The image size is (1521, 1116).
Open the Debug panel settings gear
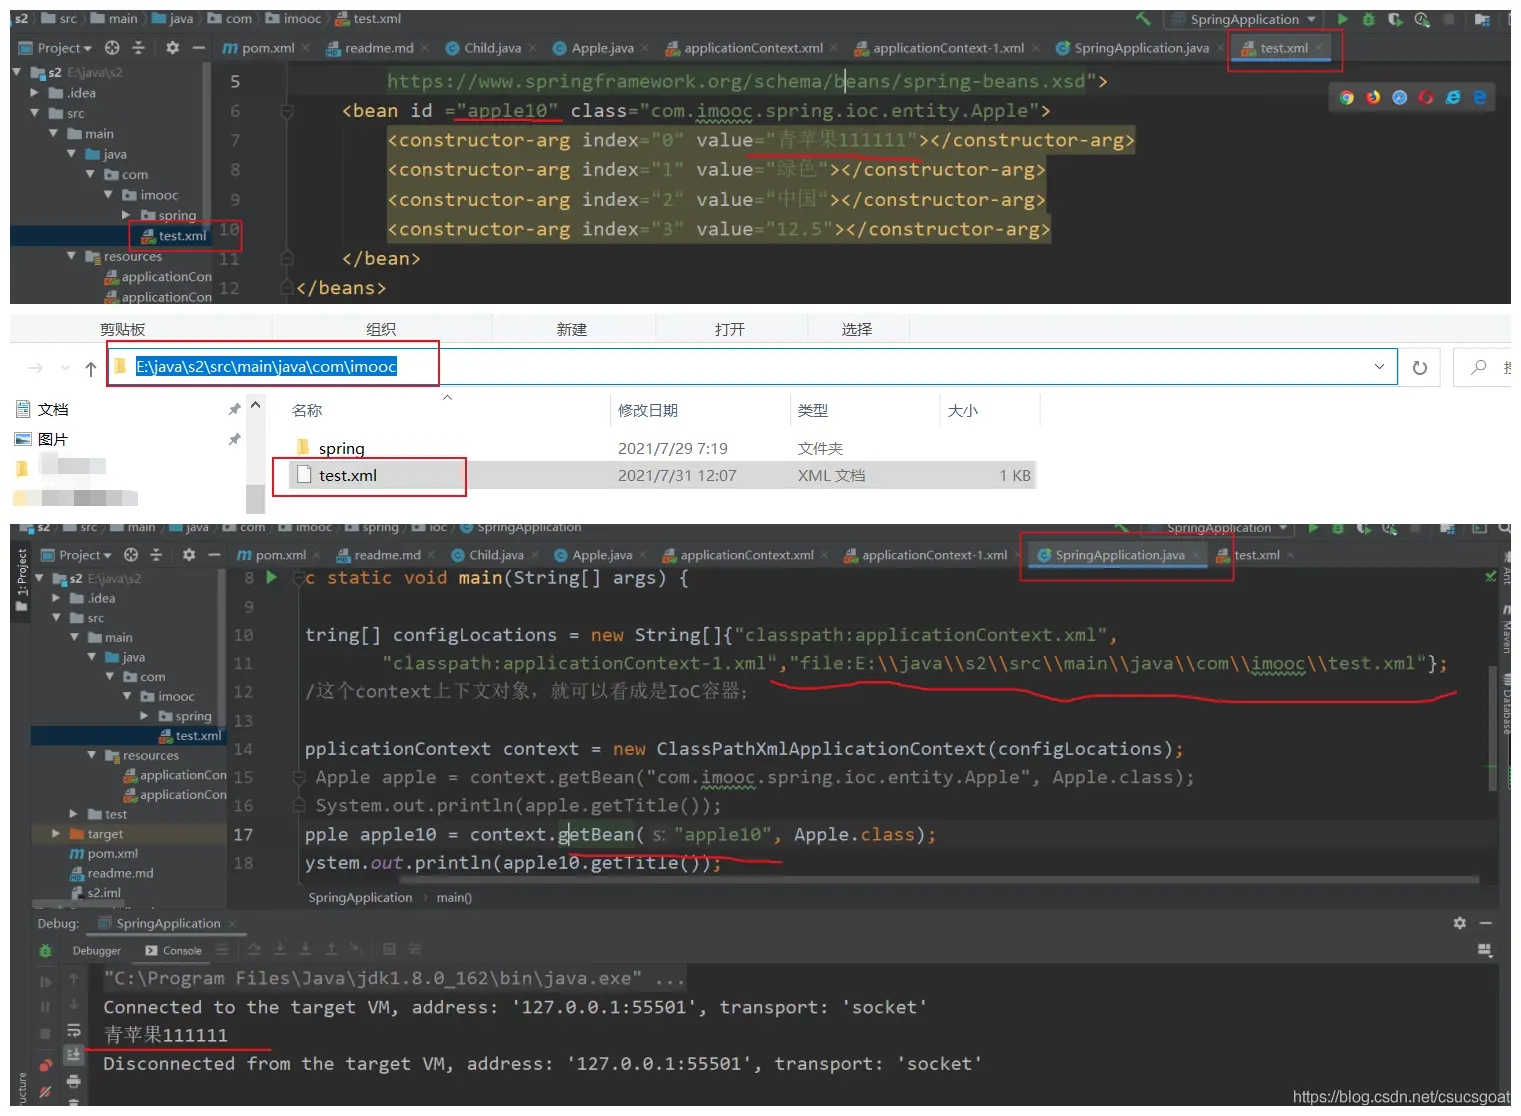click(x=1459, y=923)
